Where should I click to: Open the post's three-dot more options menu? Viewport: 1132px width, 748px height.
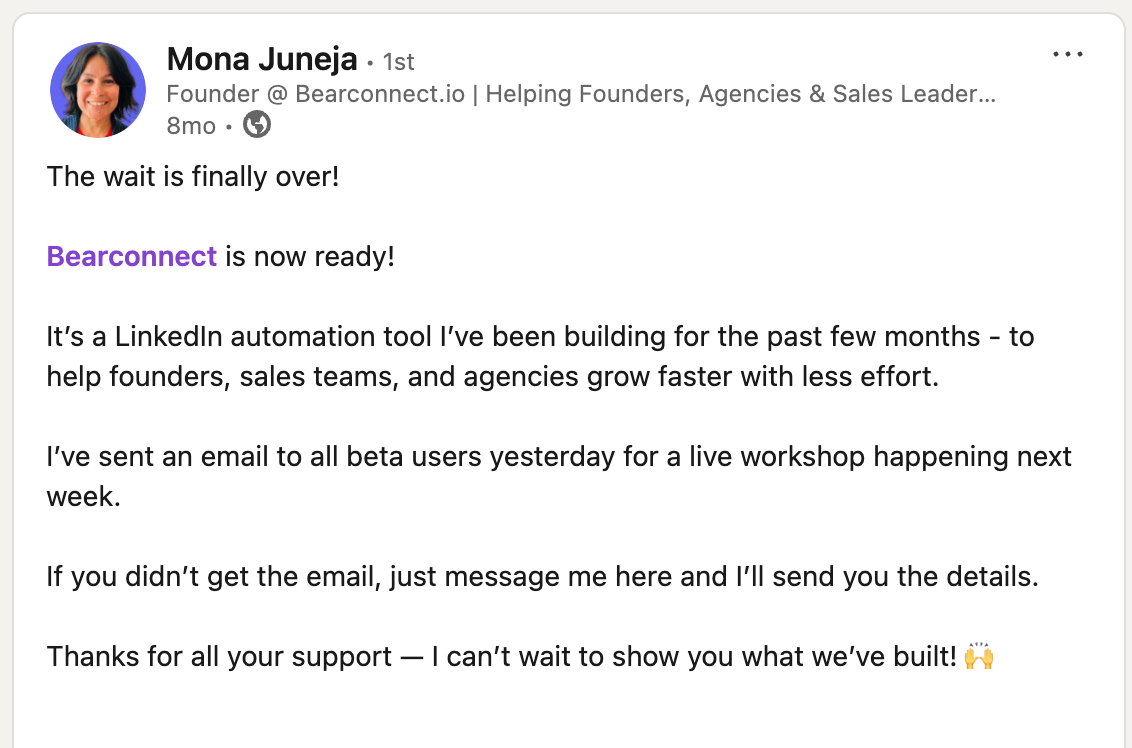[1068, 54]
